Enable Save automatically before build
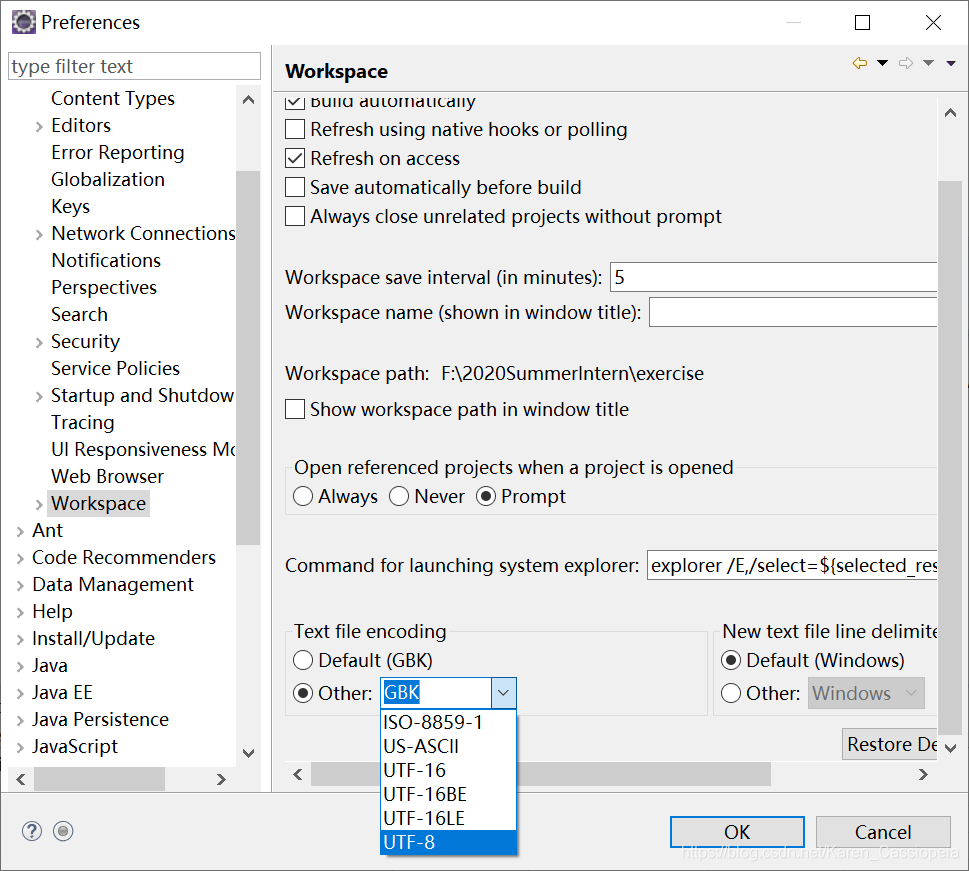The image size is (969, 871). pos(295,187)
